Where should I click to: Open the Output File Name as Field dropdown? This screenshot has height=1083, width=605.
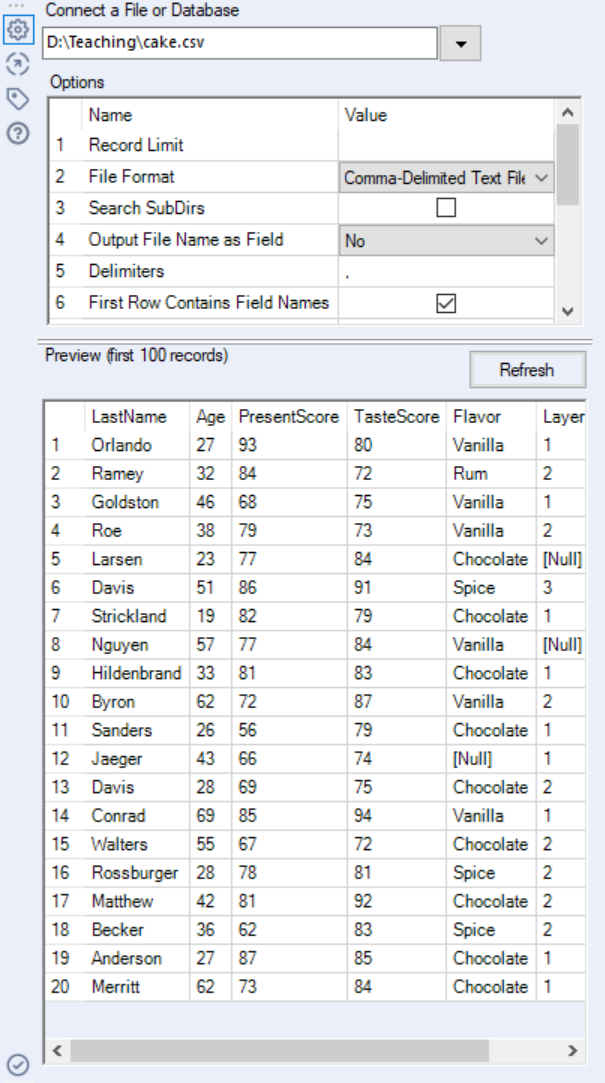point(541,240)
